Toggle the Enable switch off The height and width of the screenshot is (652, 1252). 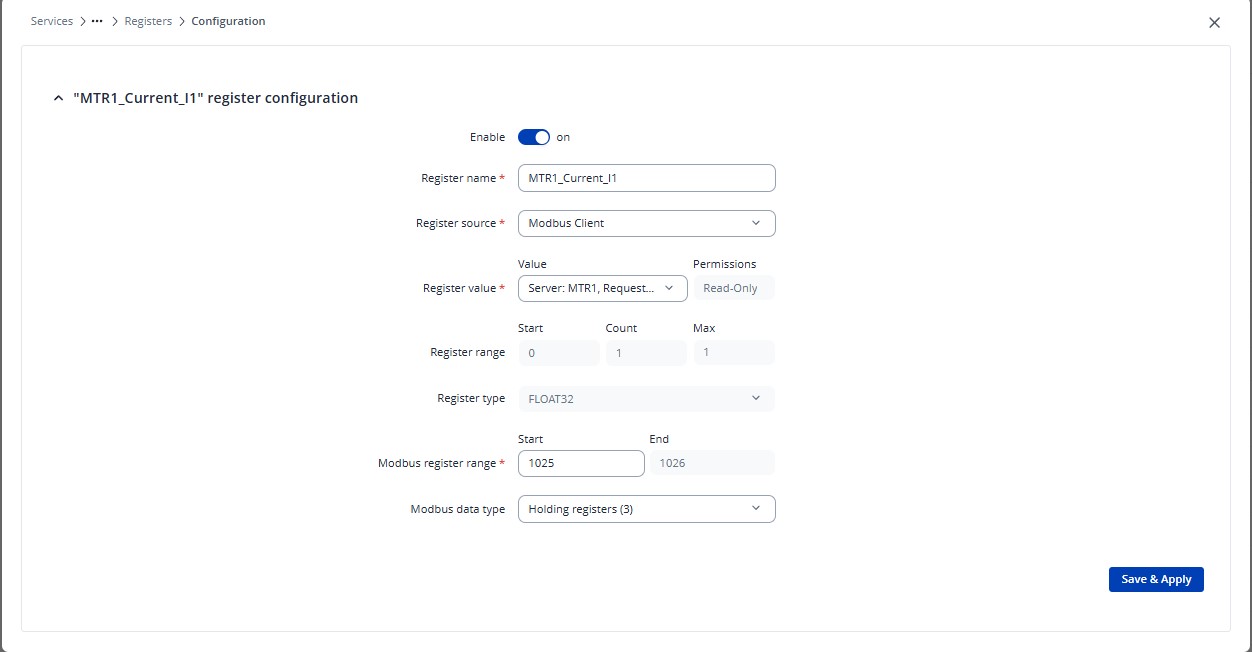point(534,137)
